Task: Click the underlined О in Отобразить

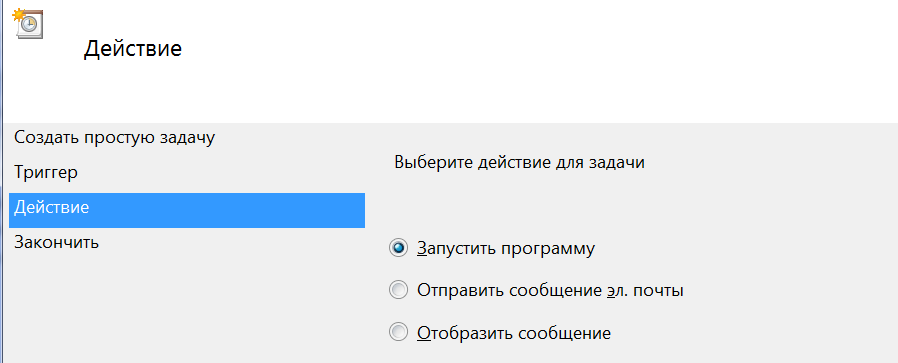Action: pyautogui.click(x=423, y=332)
